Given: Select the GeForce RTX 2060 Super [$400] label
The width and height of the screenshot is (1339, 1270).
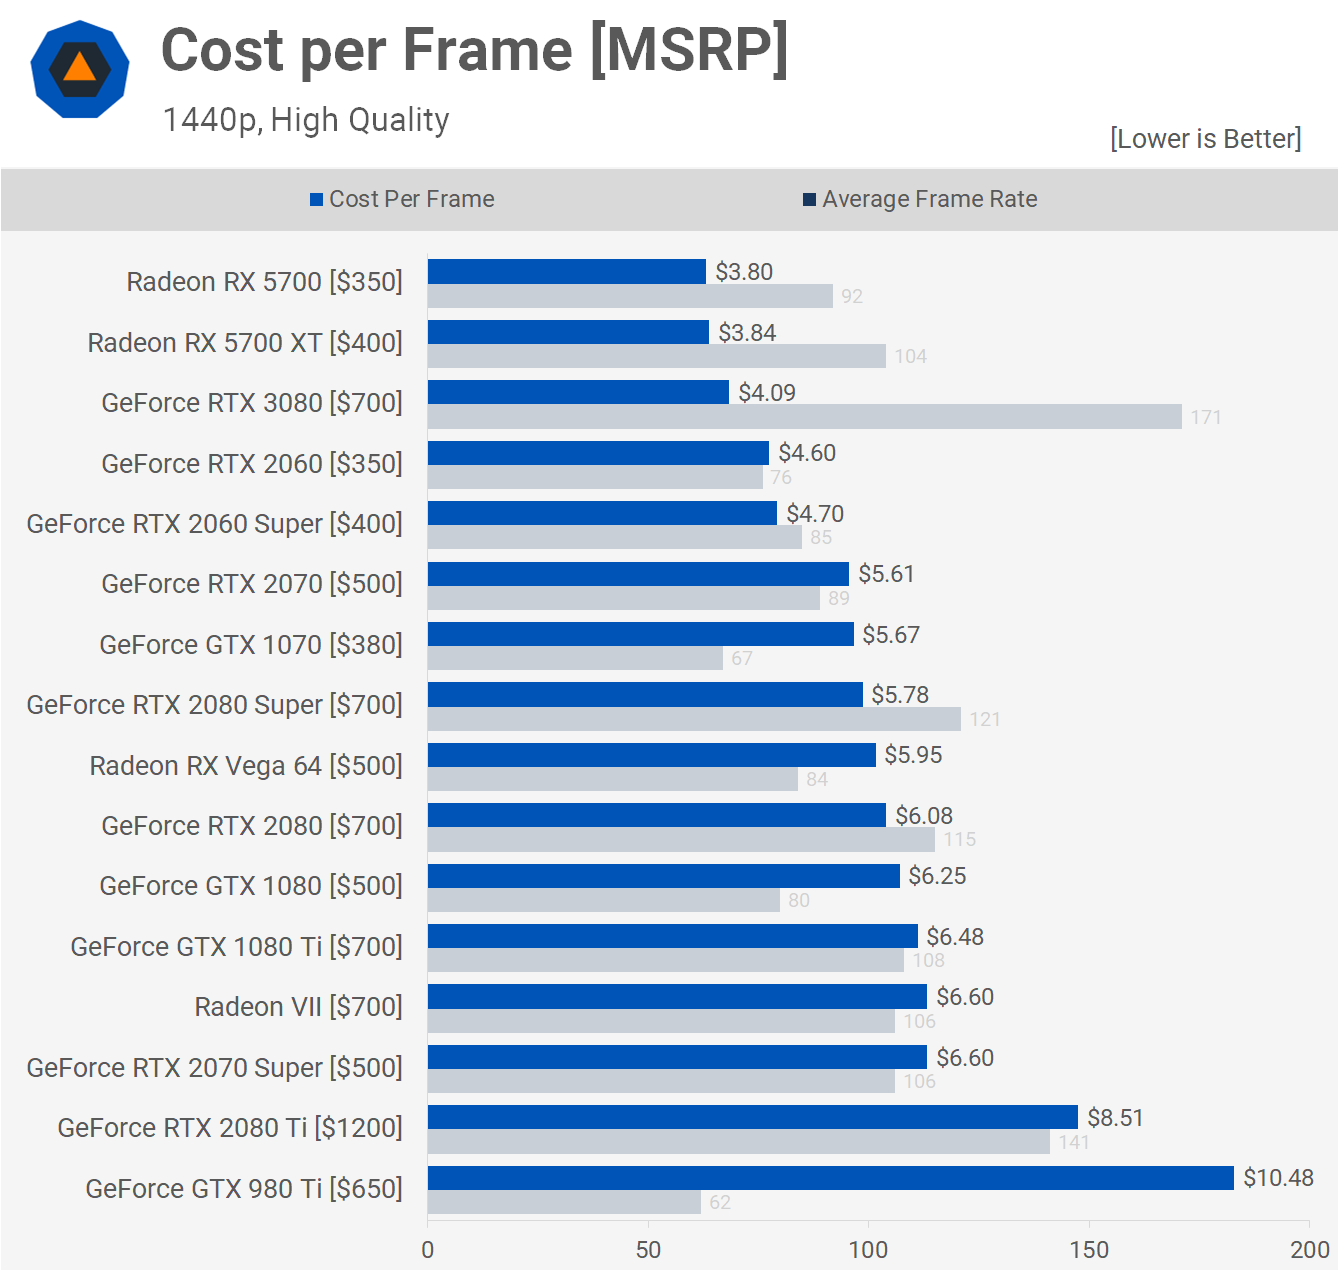Looking at the screenshot, I should pyautogui.click(x=215, y=524).
